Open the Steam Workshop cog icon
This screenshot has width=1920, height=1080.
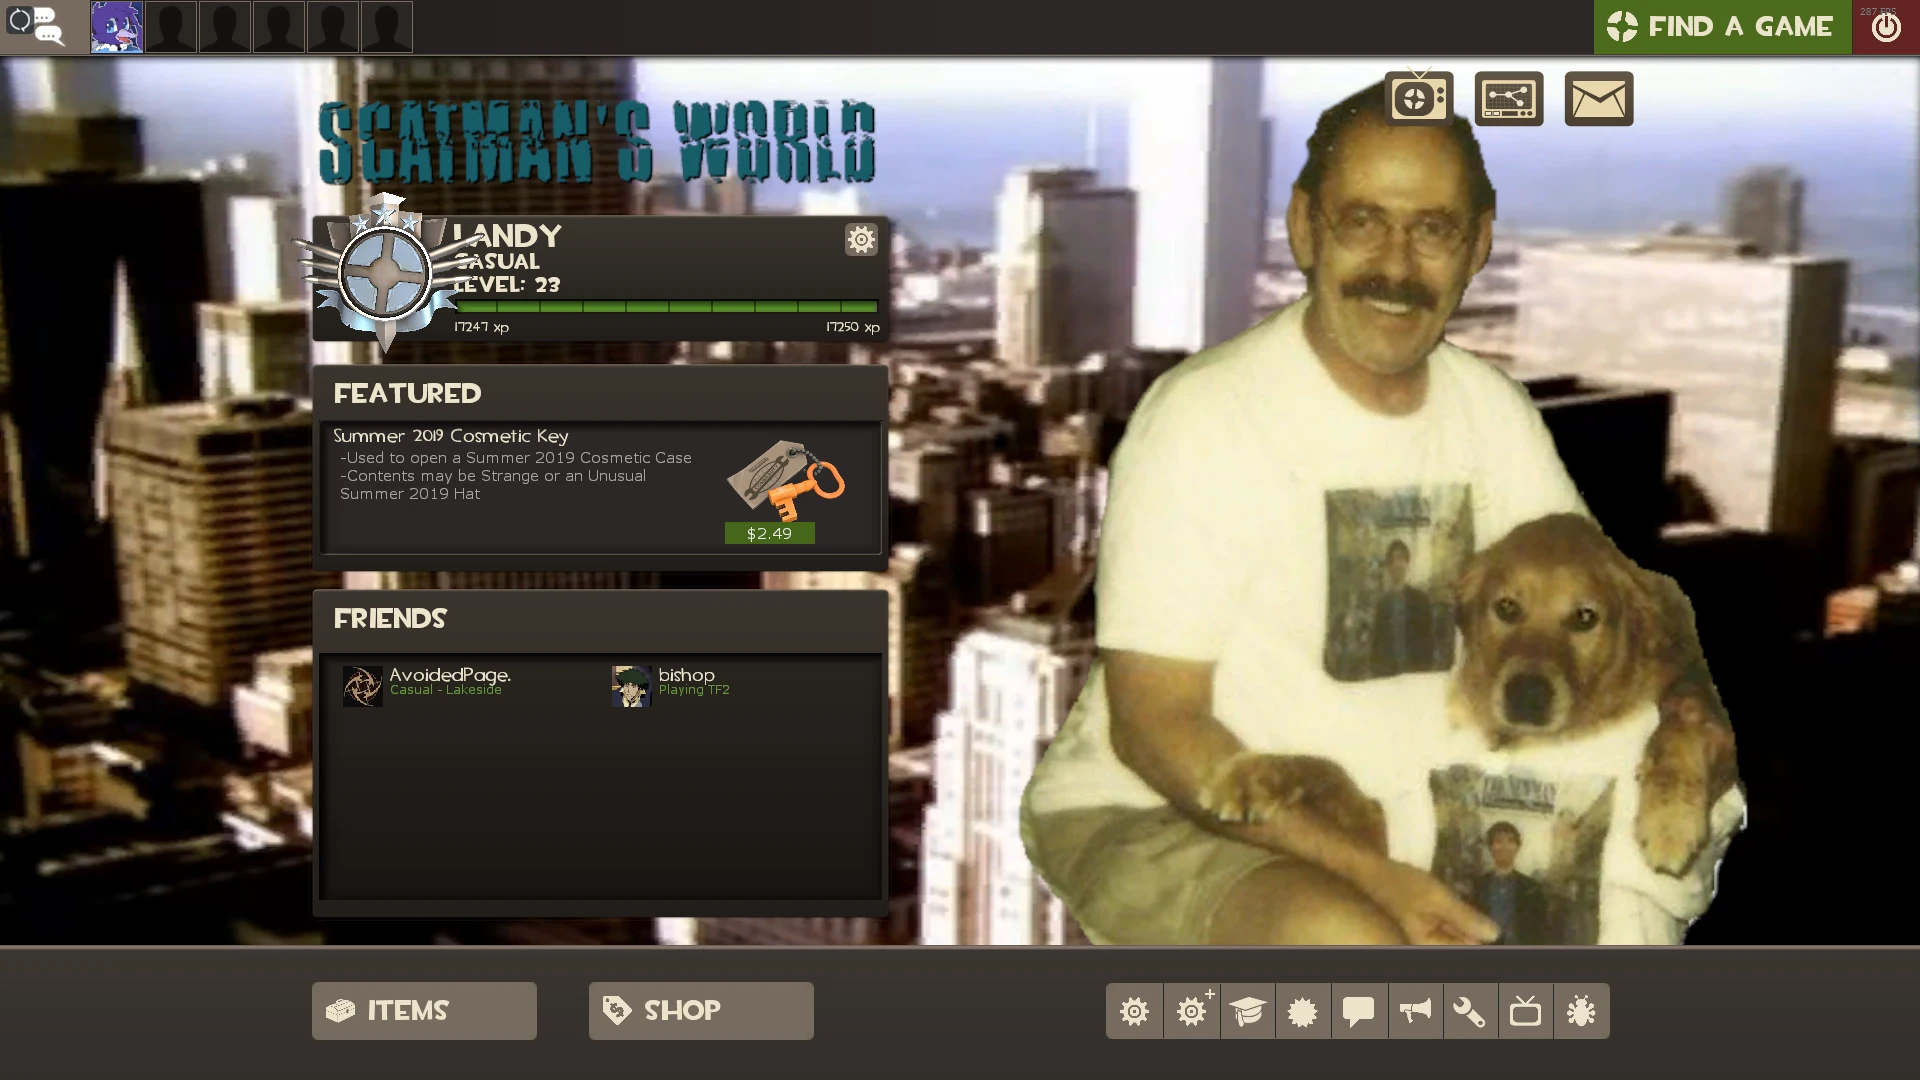click(x=1303, y=1011)
